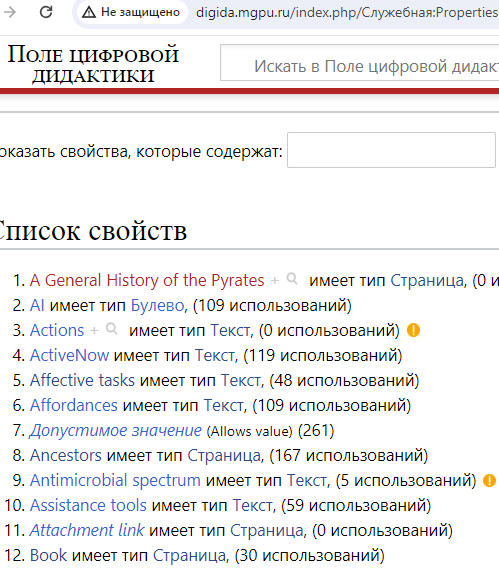This screenshot has height=570, width=499.
Task: Open the 'Страница' type link in row 1
Action: point(427,280)
